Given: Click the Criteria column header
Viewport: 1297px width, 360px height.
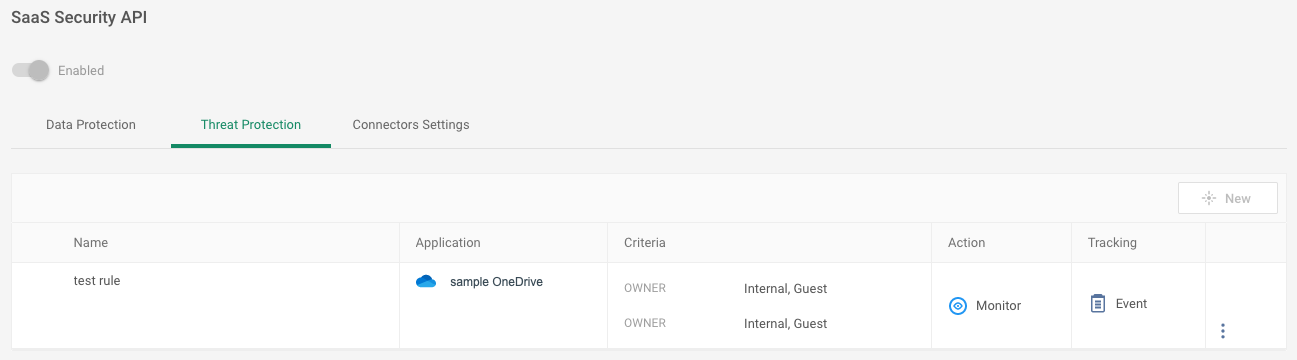Looking at the screenshot, I should (645, 243).
